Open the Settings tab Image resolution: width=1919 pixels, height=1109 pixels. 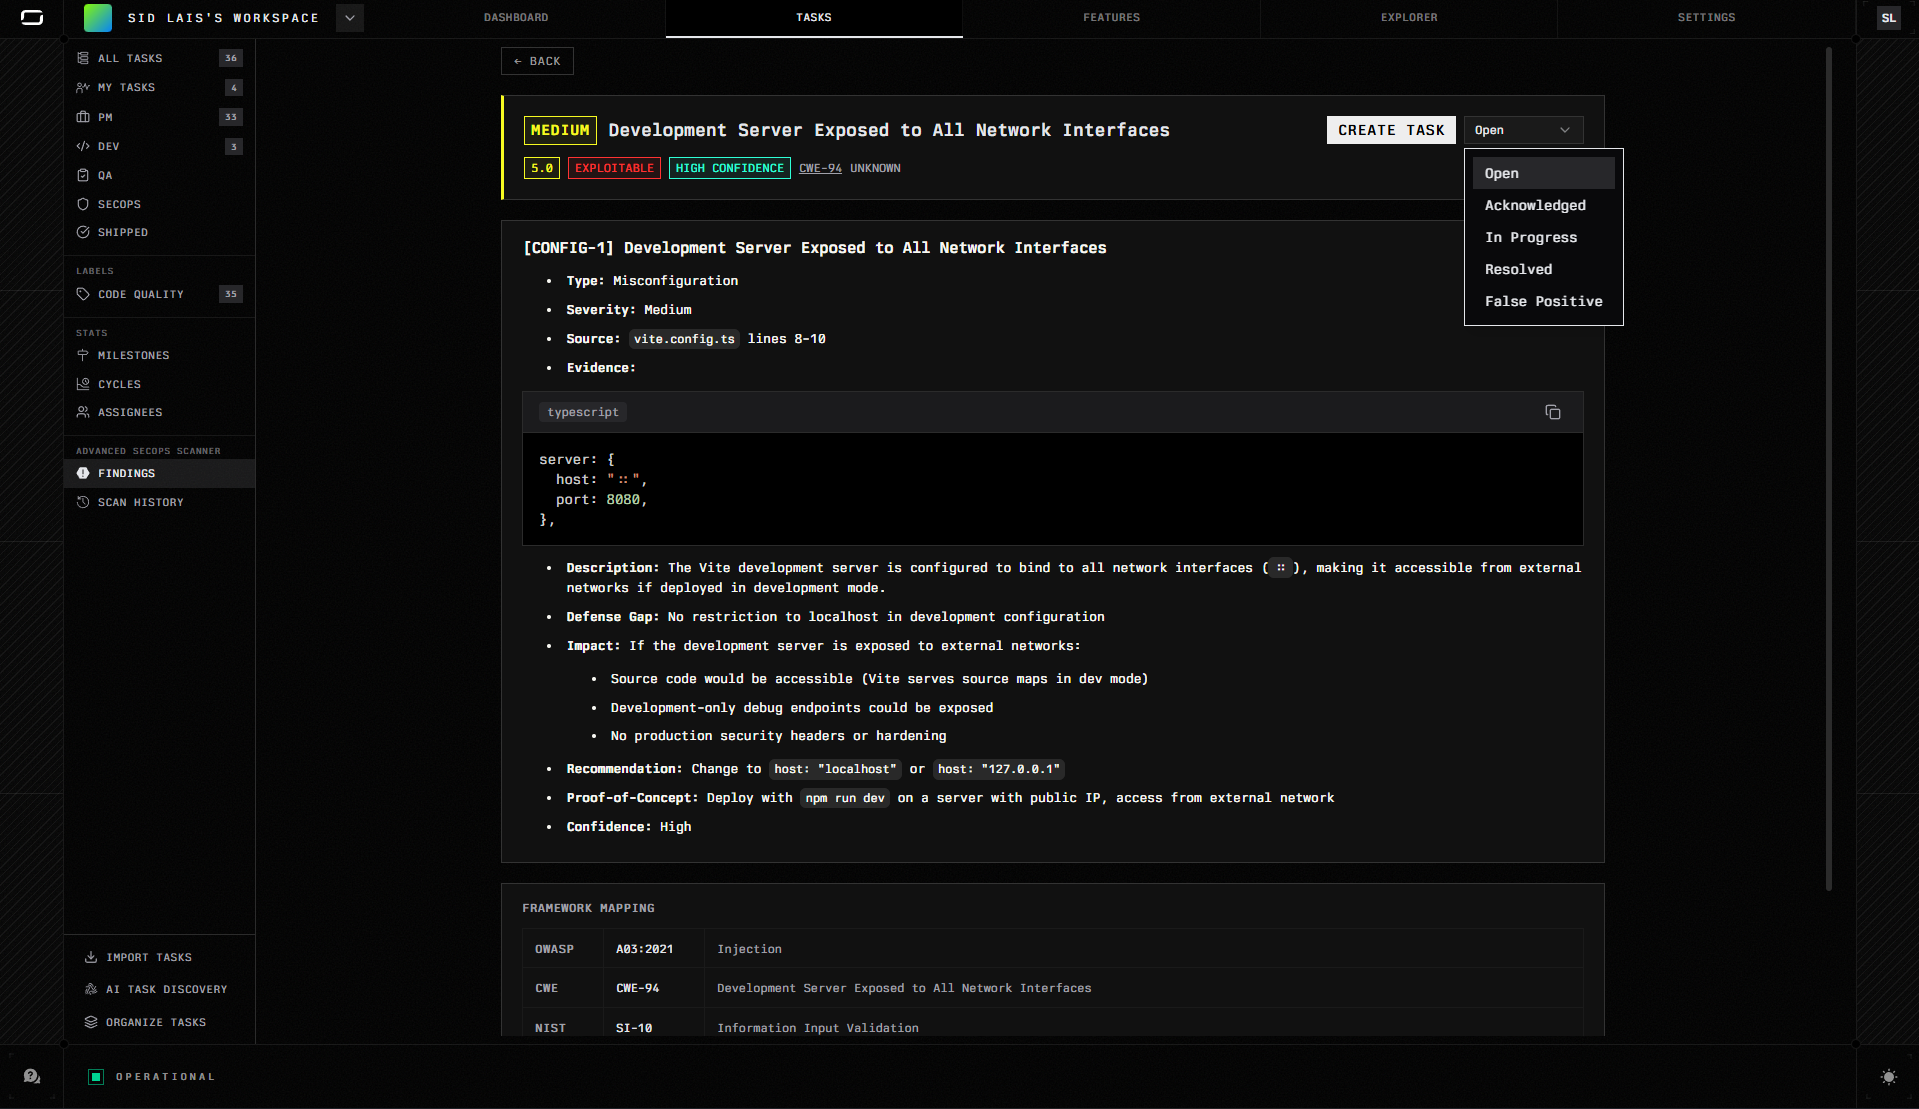pos(1706,18)
